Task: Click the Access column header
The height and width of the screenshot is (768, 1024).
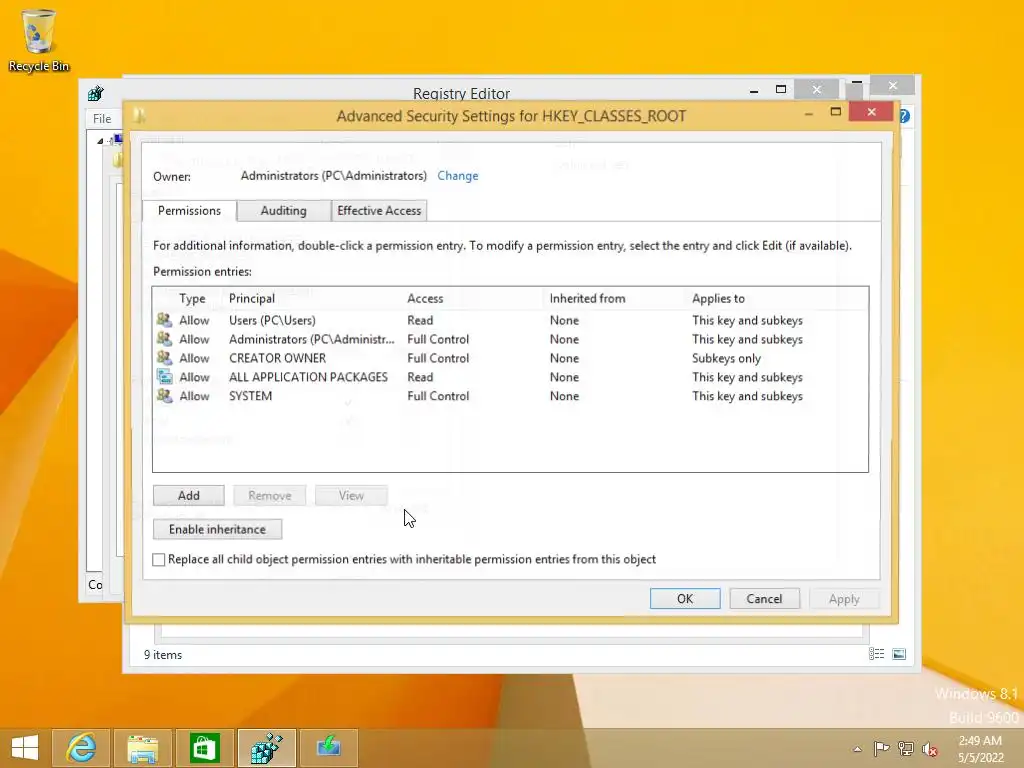Action: [x=425, y=298]
